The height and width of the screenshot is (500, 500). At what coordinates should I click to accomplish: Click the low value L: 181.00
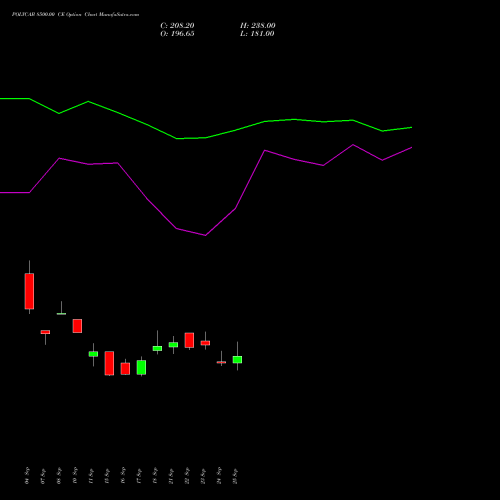coord(257,34)
